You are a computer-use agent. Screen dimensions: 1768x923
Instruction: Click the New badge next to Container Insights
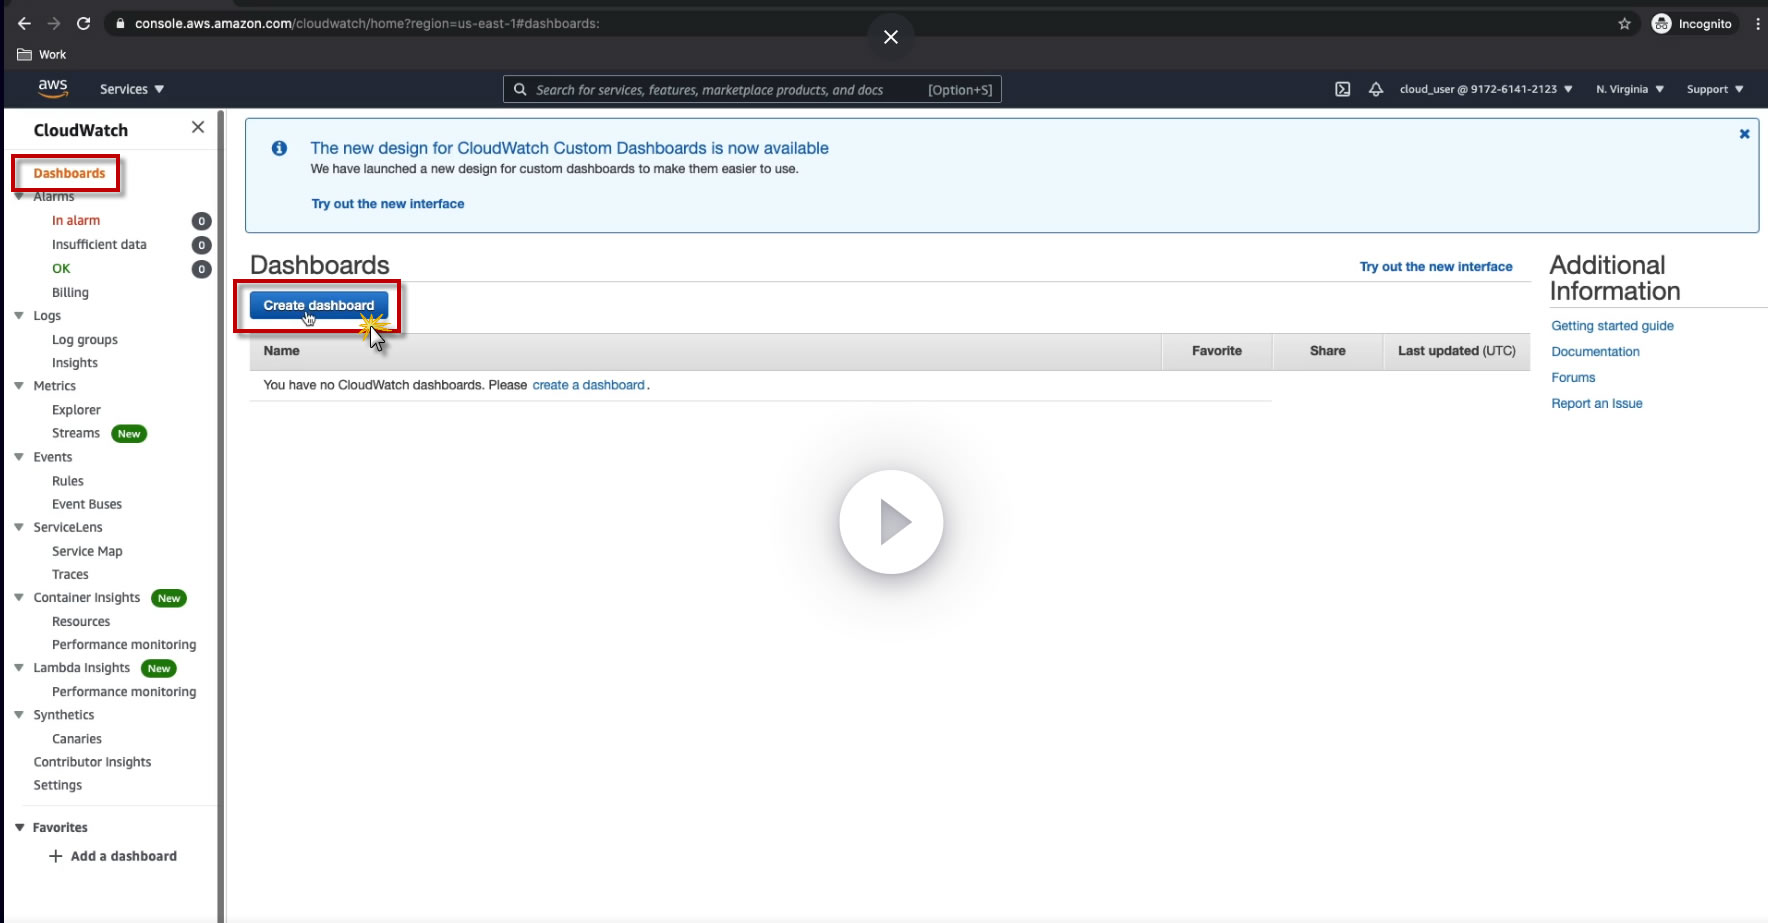tap(169, 599)
